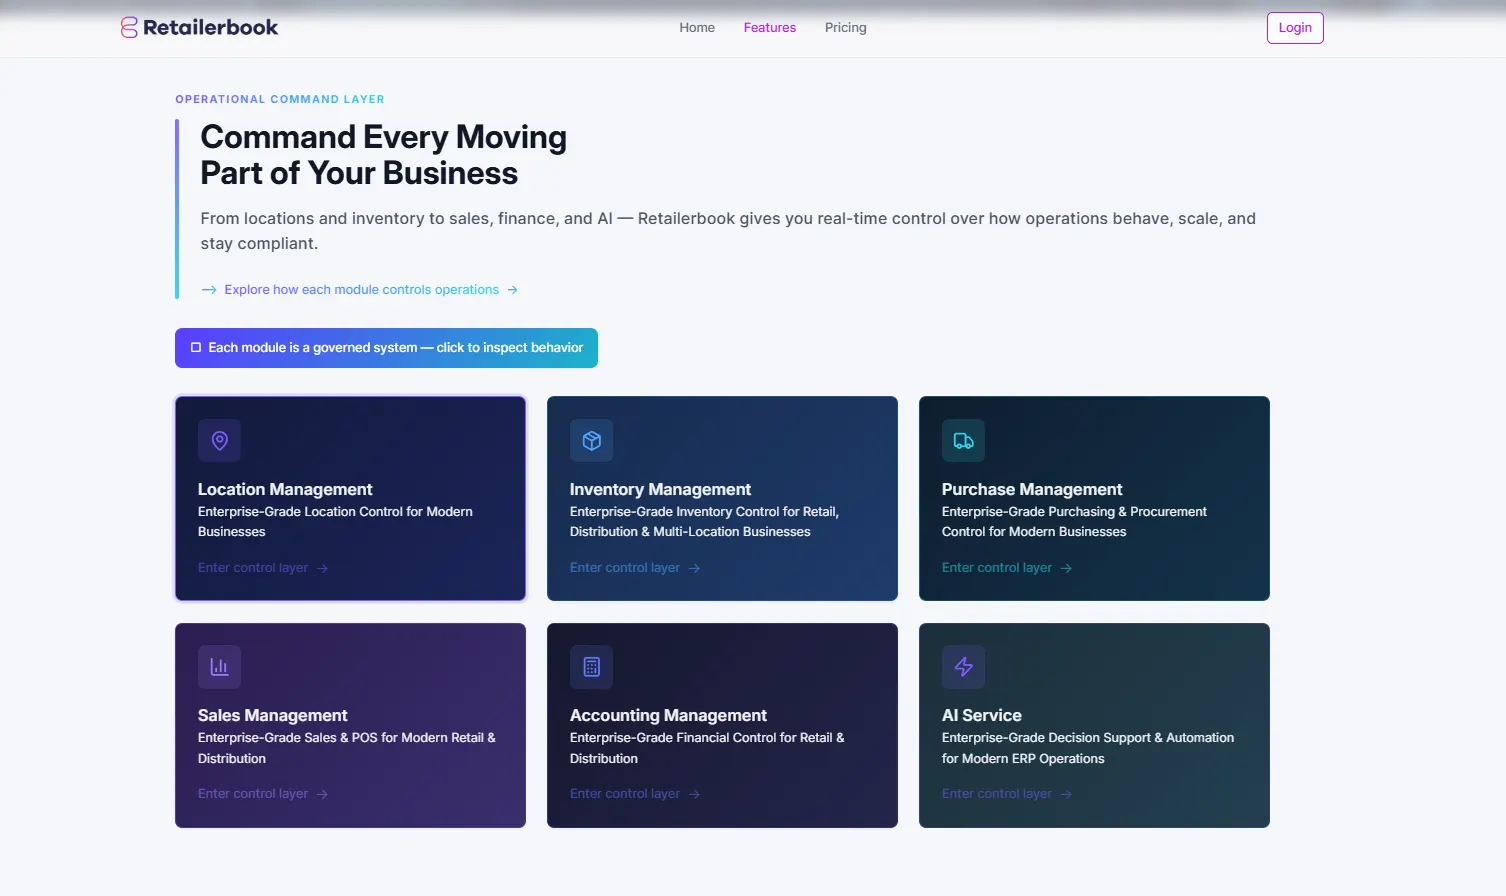Click 'Enter control layer' under Location Management

(253, 568)
